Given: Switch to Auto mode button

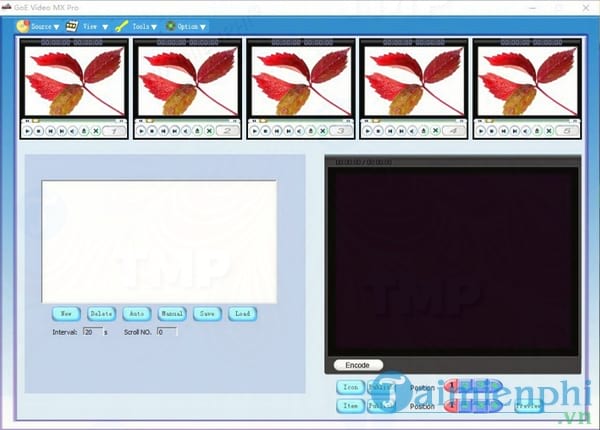Looking at the screenshot, I should (137, 314).
